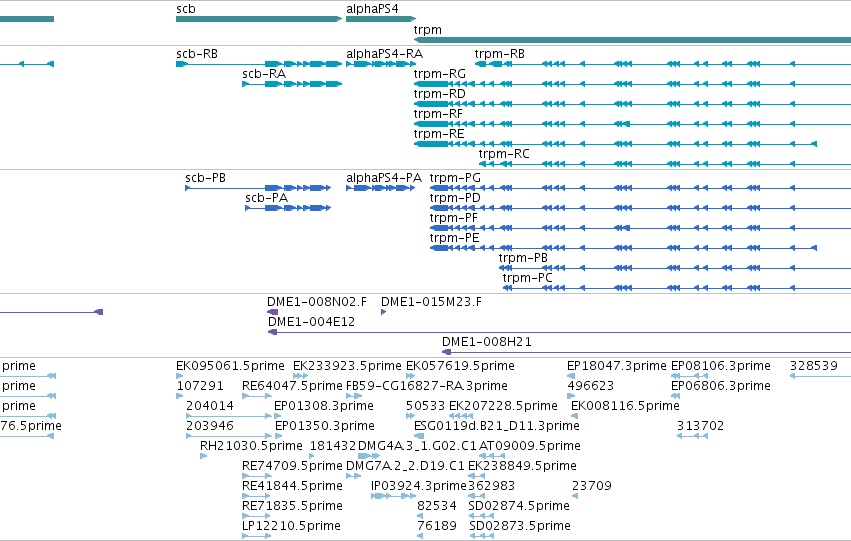Click the 496623 feature label

(x=591, y=386)
